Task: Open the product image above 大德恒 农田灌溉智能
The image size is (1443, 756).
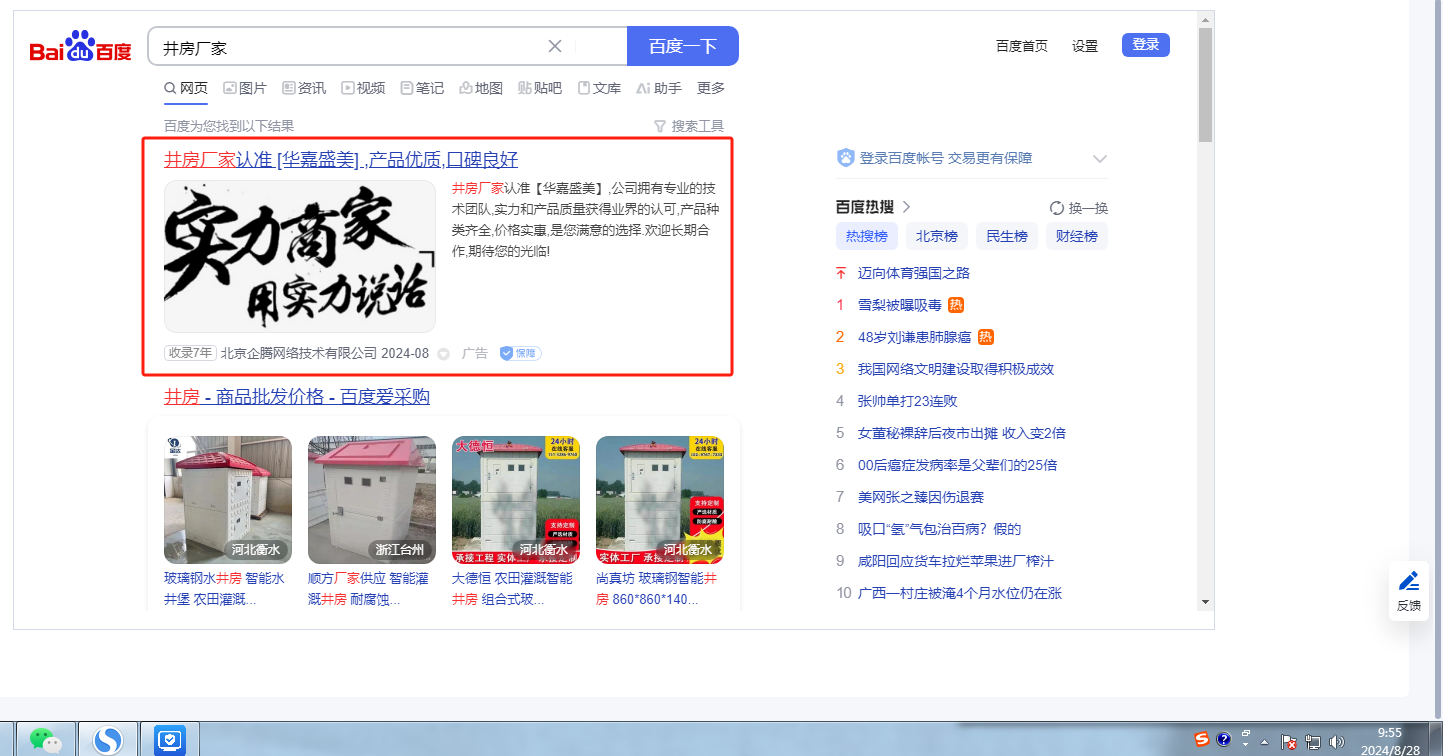Action: tap(516, 500)
